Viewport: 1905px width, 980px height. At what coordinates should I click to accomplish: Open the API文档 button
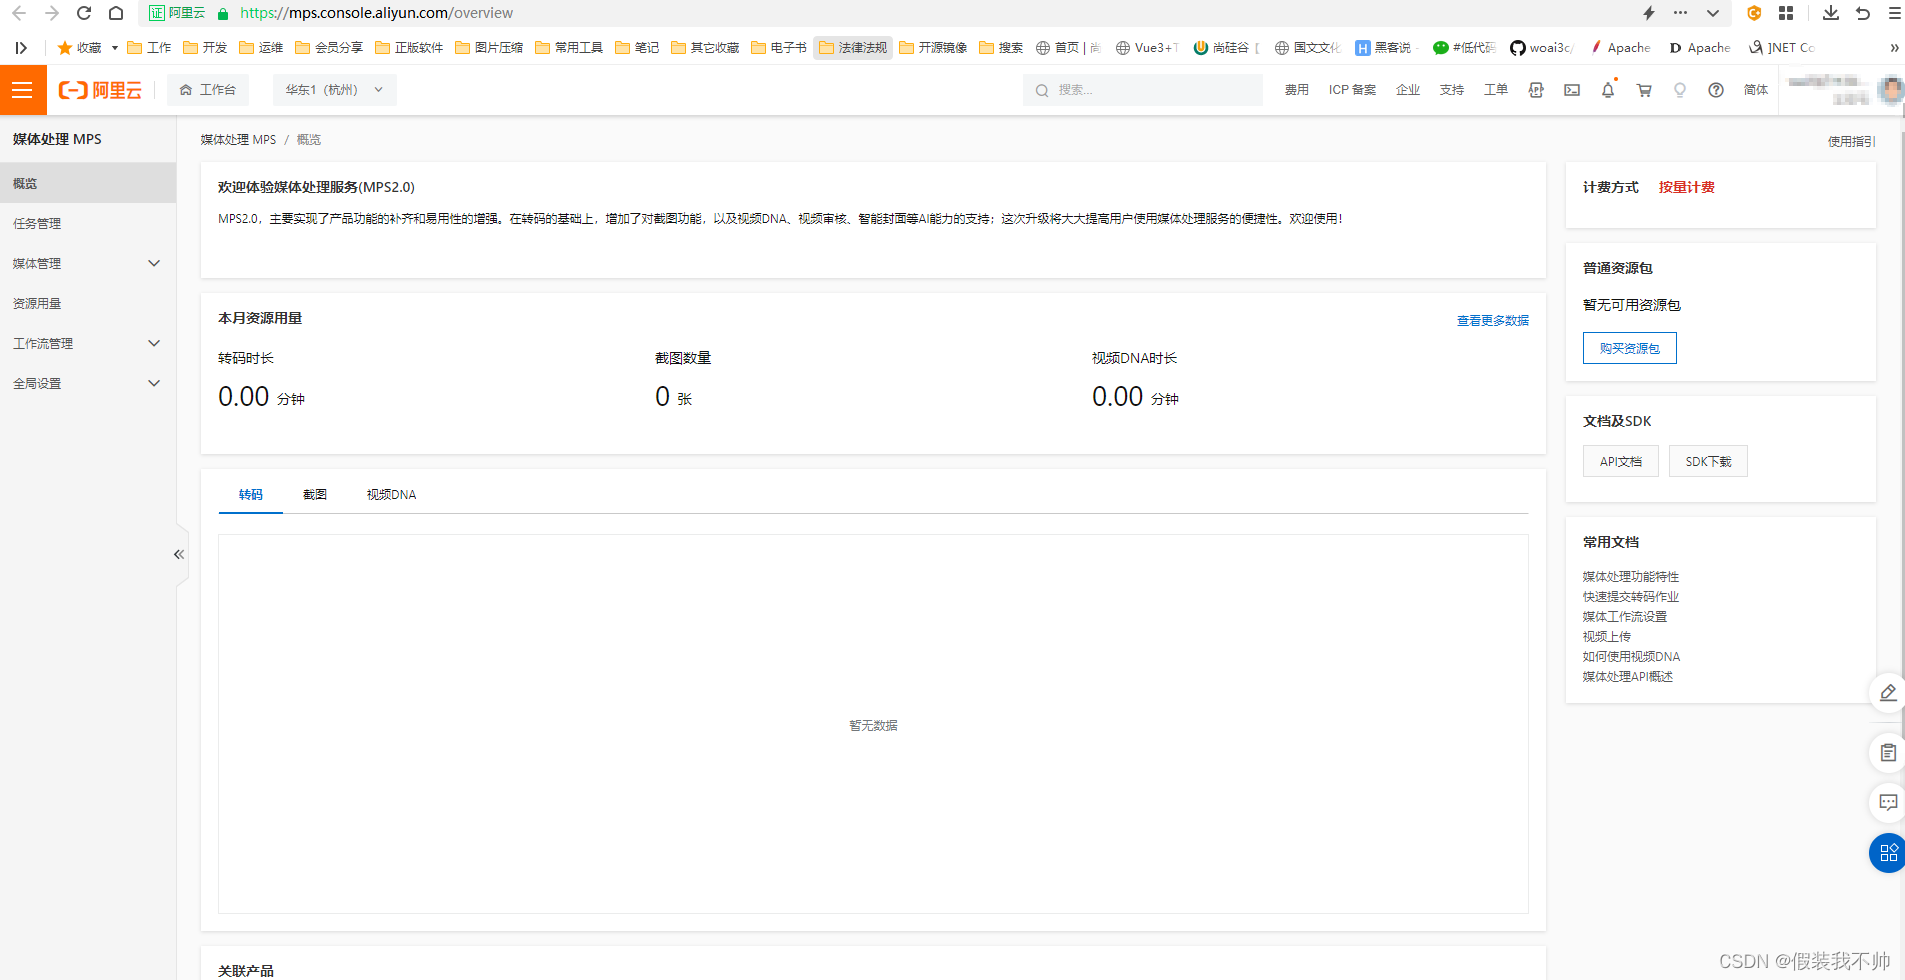[1621, 461]
